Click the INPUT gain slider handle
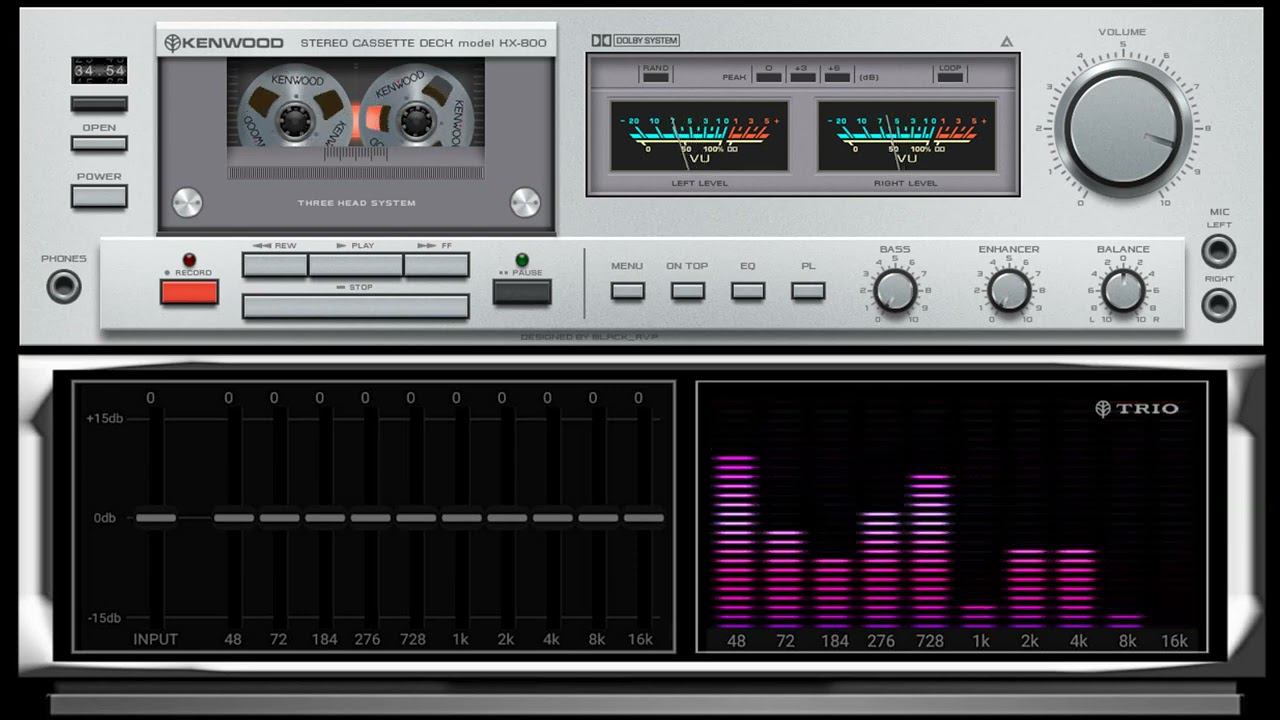The width and height of the screenshot is (1280, 720). (x=156, y=518)
